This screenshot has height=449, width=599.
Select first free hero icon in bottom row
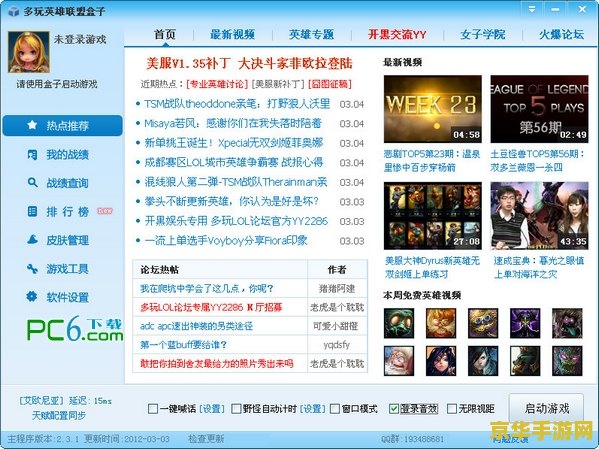click(399, 361)
